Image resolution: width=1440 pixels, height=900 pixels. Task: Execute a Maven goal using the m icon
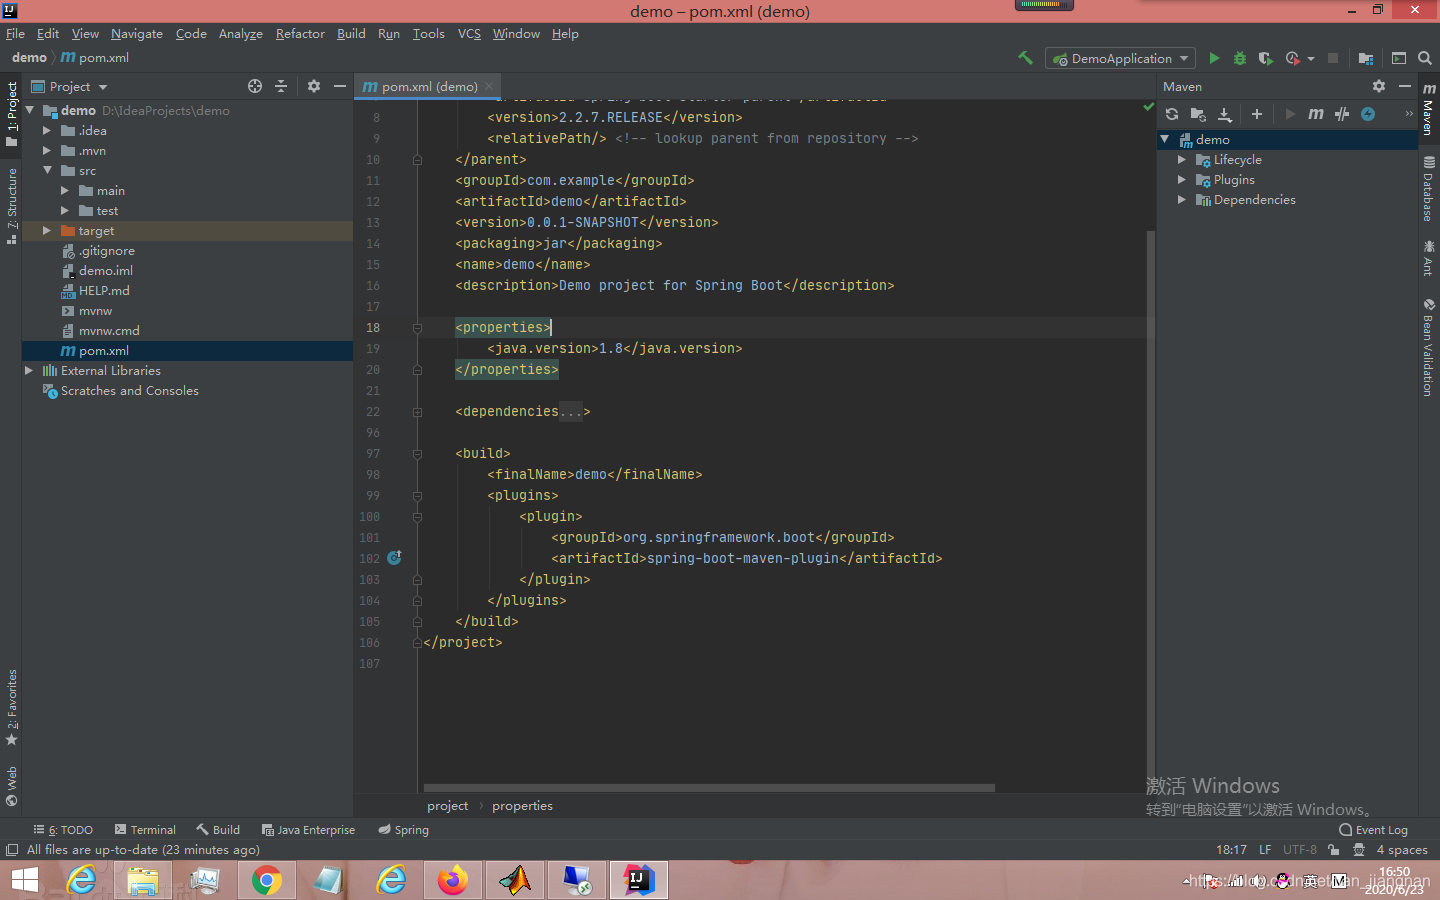coord(1317,114)
